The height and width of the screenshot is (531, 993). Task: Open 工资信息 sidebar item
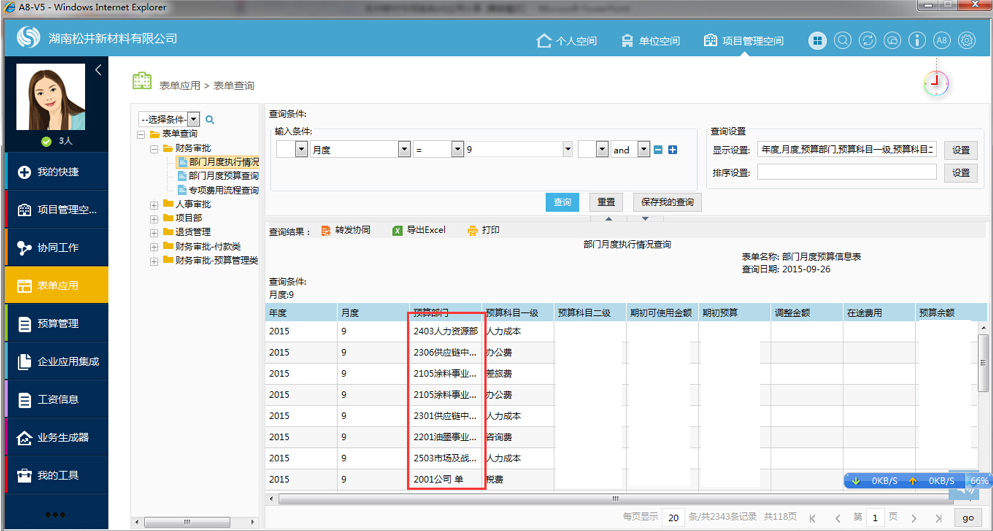pyautogui.click(x=57, y=399)
